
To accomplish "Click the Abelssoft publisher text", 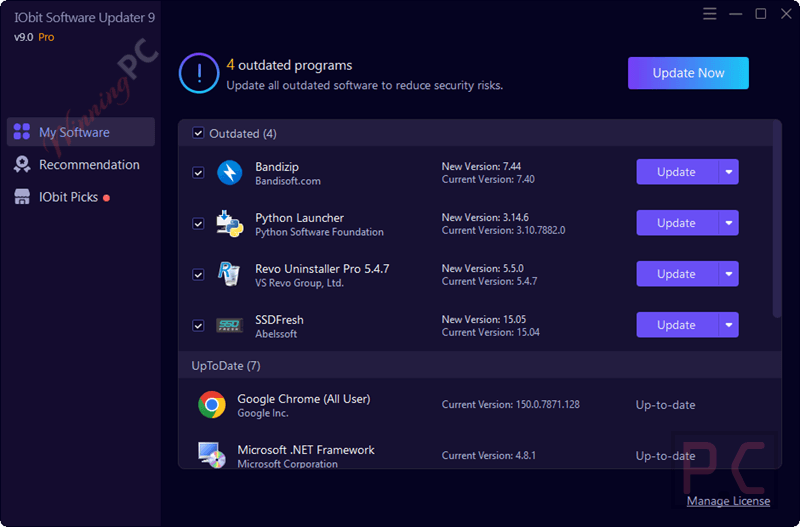I will click(276, 334).
